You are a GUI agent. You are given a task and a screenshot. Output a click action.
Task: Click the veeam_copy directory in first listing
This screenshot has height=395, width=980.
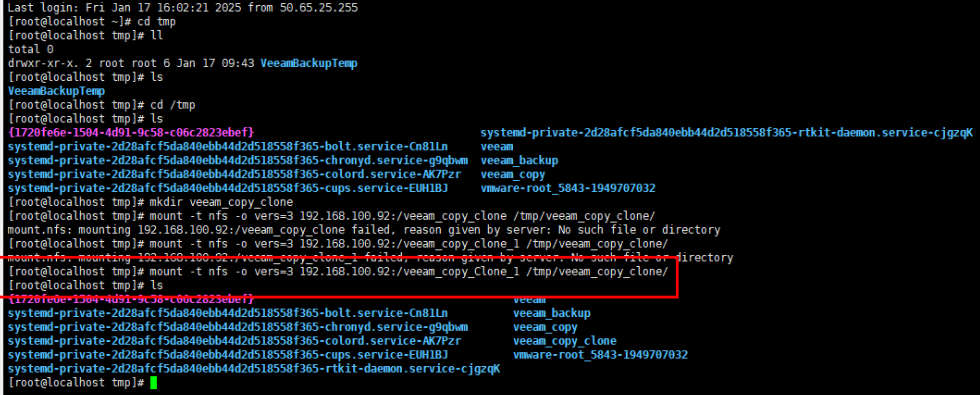click(x=513, y=174)
